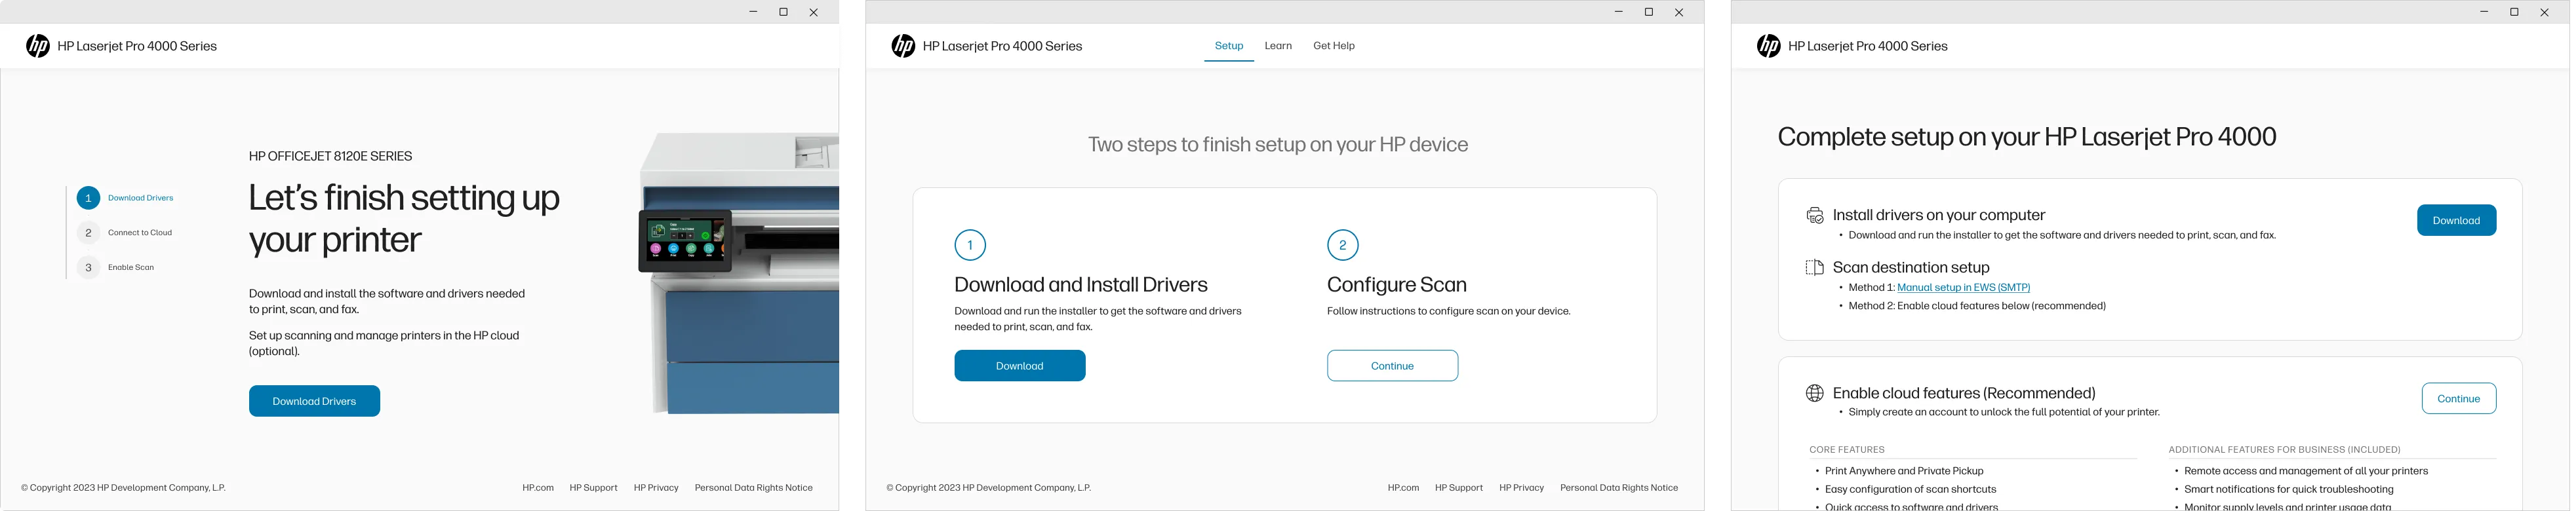Image resolution: width=2576 pixels, height=511 pixels.
Task: Minimize the middle window
Action: coord(1618,12)
